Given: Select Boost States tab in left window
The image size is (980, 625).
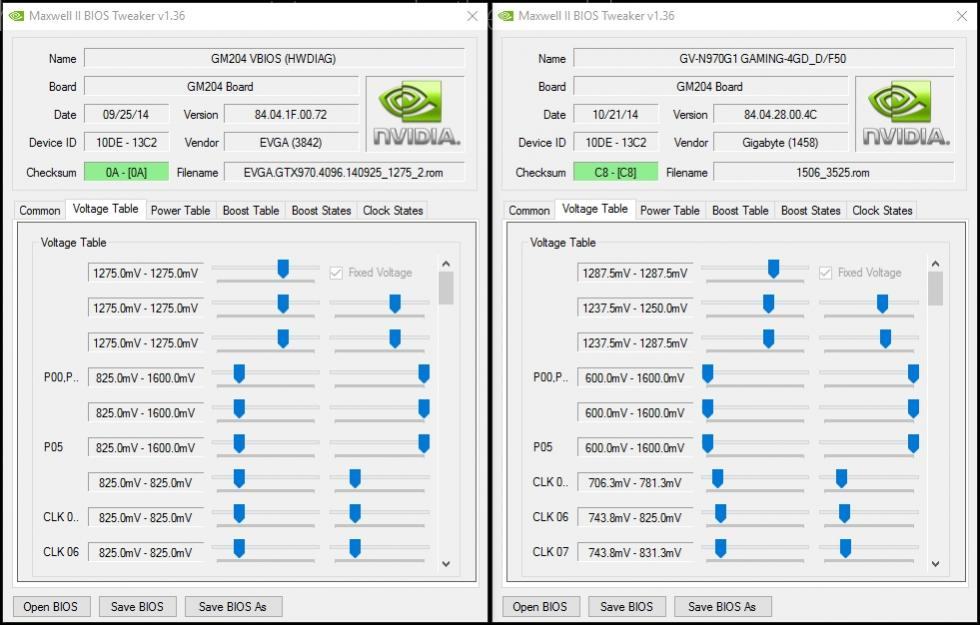Looking at the screenshot, I should (x=321, y=211).
